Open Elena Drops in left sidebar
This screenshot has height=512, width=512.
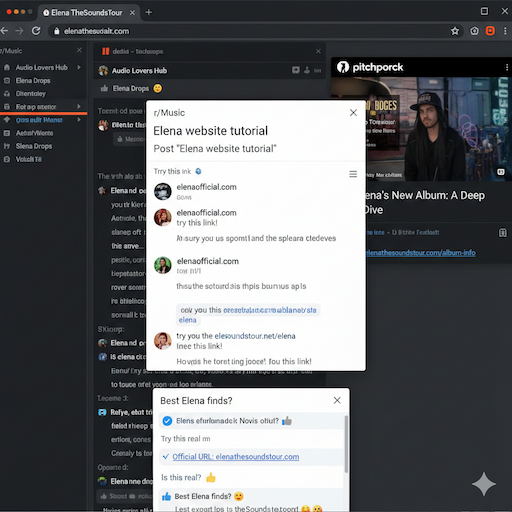(x=33, y=81)
